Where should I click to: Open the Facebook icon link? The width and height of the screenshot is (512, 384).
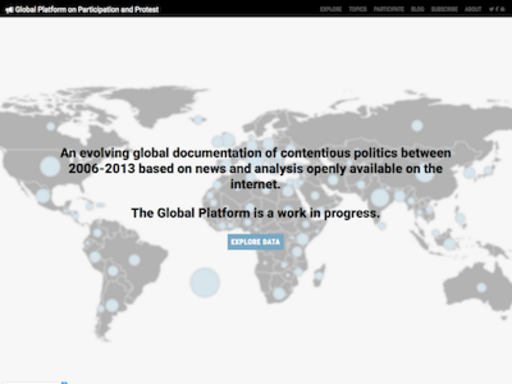click(497, 9)
